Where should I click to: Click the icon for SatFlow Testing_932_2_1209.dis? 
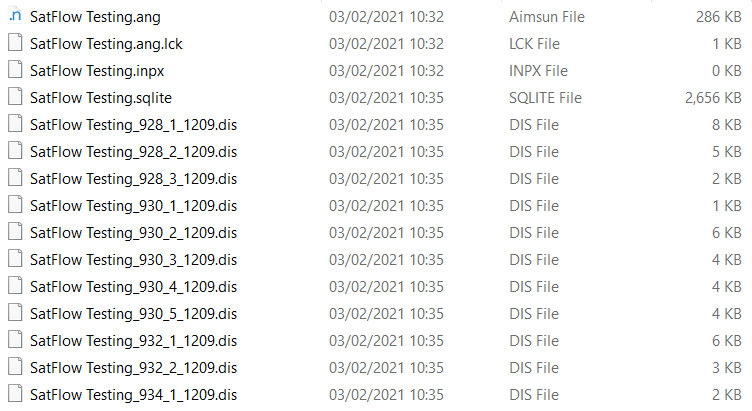14,367
